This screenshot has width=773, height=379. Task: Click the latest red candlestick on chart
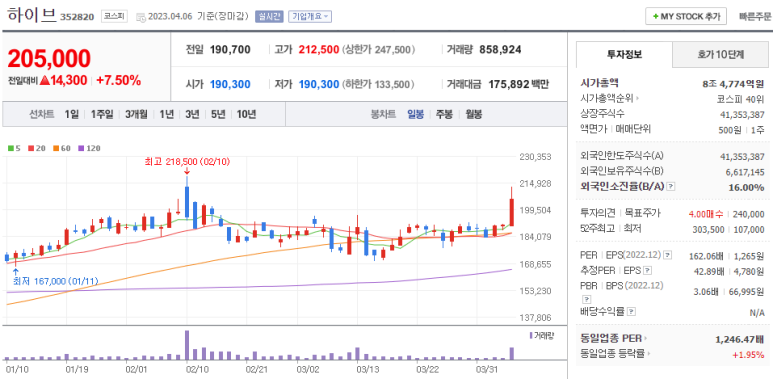[512, 207]
